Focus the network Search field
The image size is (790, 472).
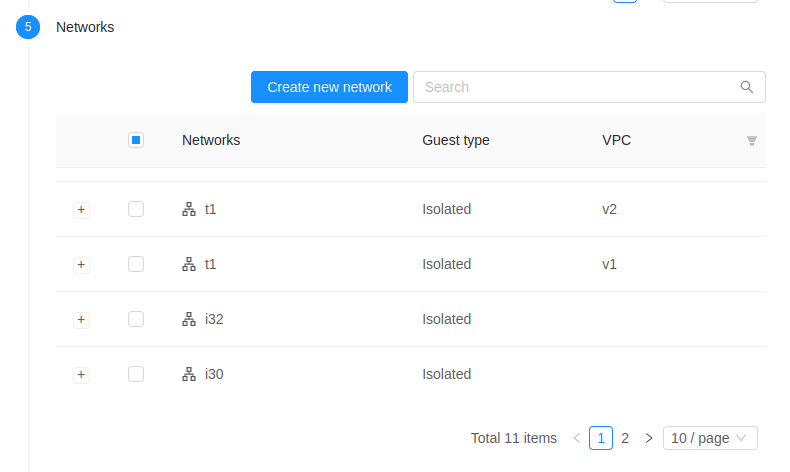pyautogui.click(x=578, y=87)
